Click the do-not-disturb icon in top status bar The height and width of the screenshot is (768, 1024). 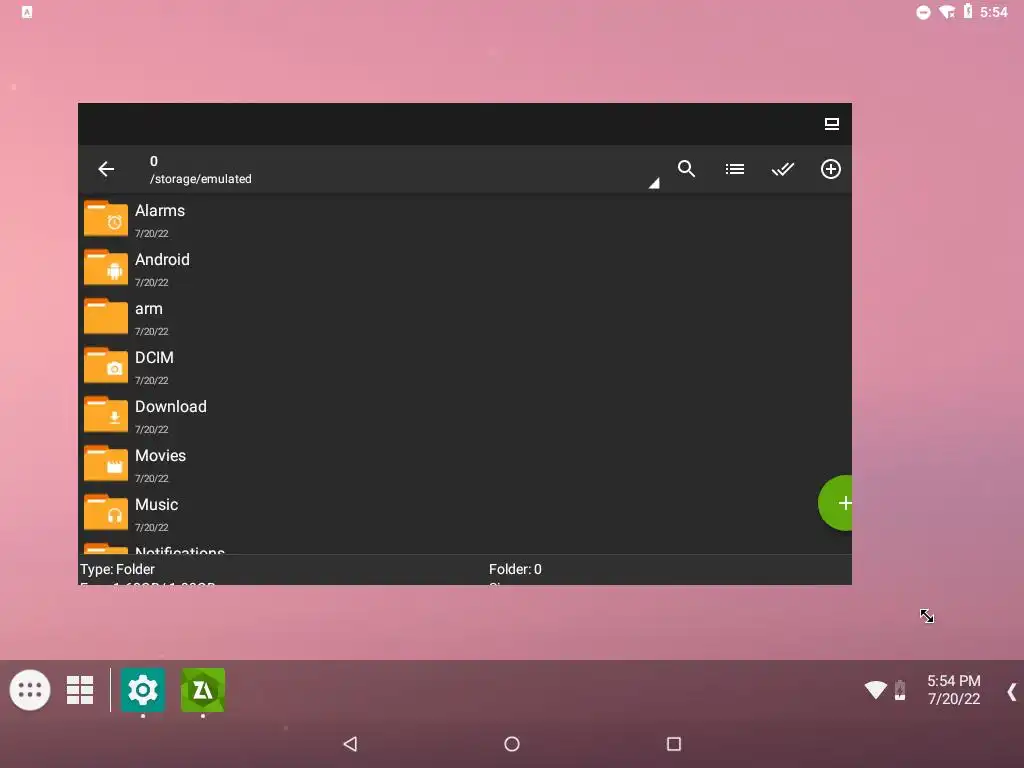[923, 12]
